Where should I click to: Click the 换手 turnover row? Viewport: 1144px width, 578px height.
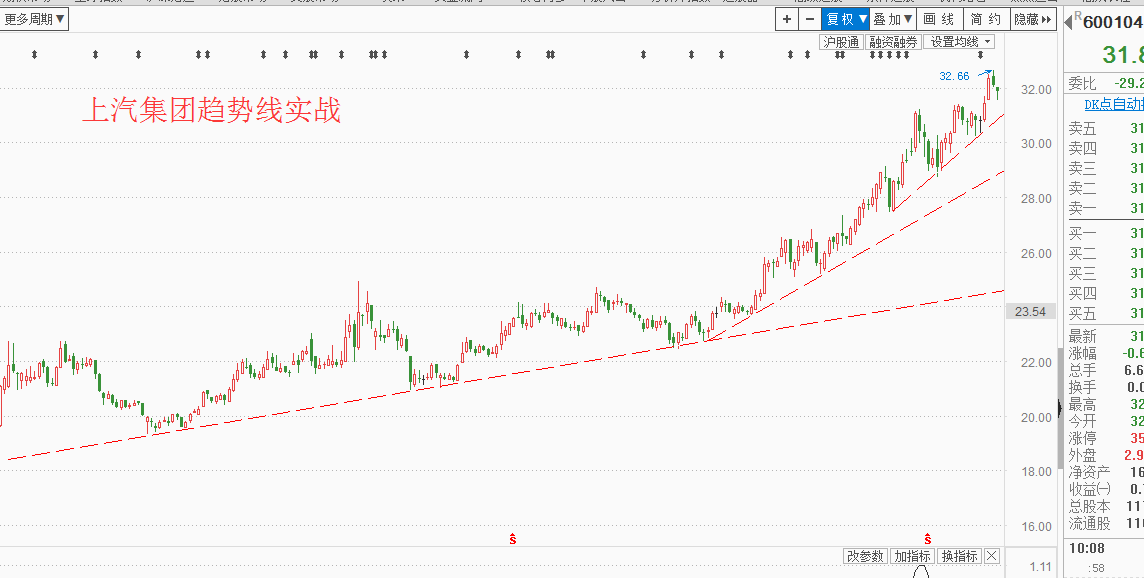click(1105, 388)
